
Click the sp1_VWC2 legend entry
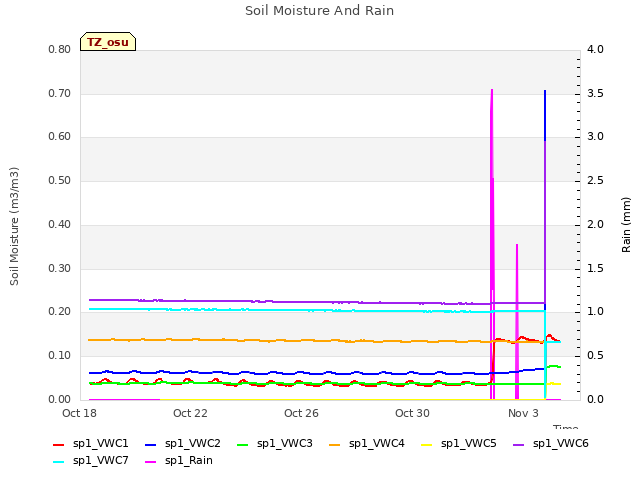coord(182,444)
